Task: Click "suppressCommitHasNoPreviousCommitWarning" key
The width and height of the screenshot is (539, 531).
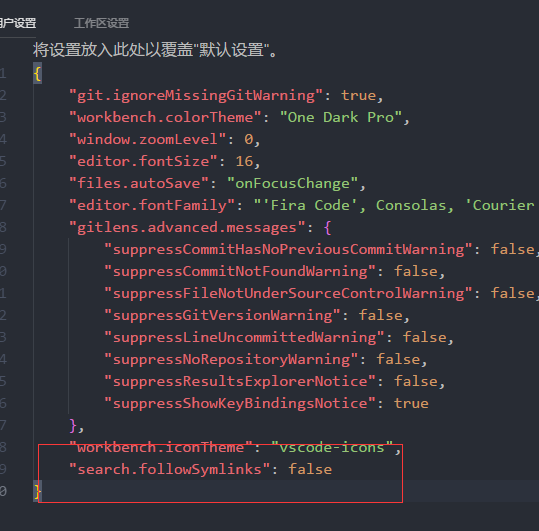Action: tap(288, 250)
